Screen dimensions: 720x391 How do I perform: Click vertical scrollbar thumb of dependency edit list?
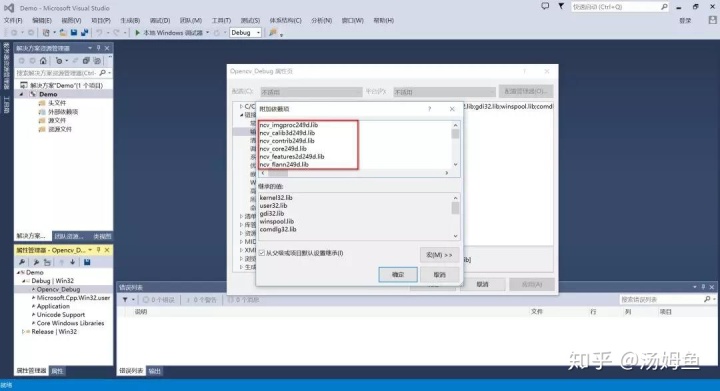pyautogui.click(x=456, y=134)
